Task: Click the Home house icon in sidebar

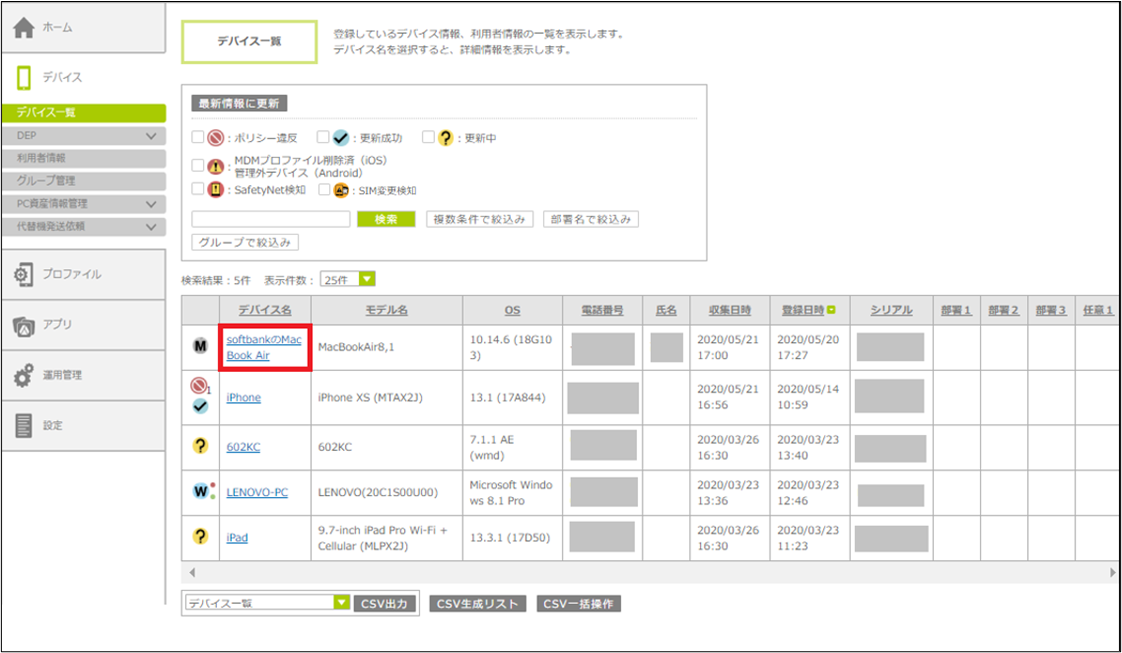Action: (24, 28)
